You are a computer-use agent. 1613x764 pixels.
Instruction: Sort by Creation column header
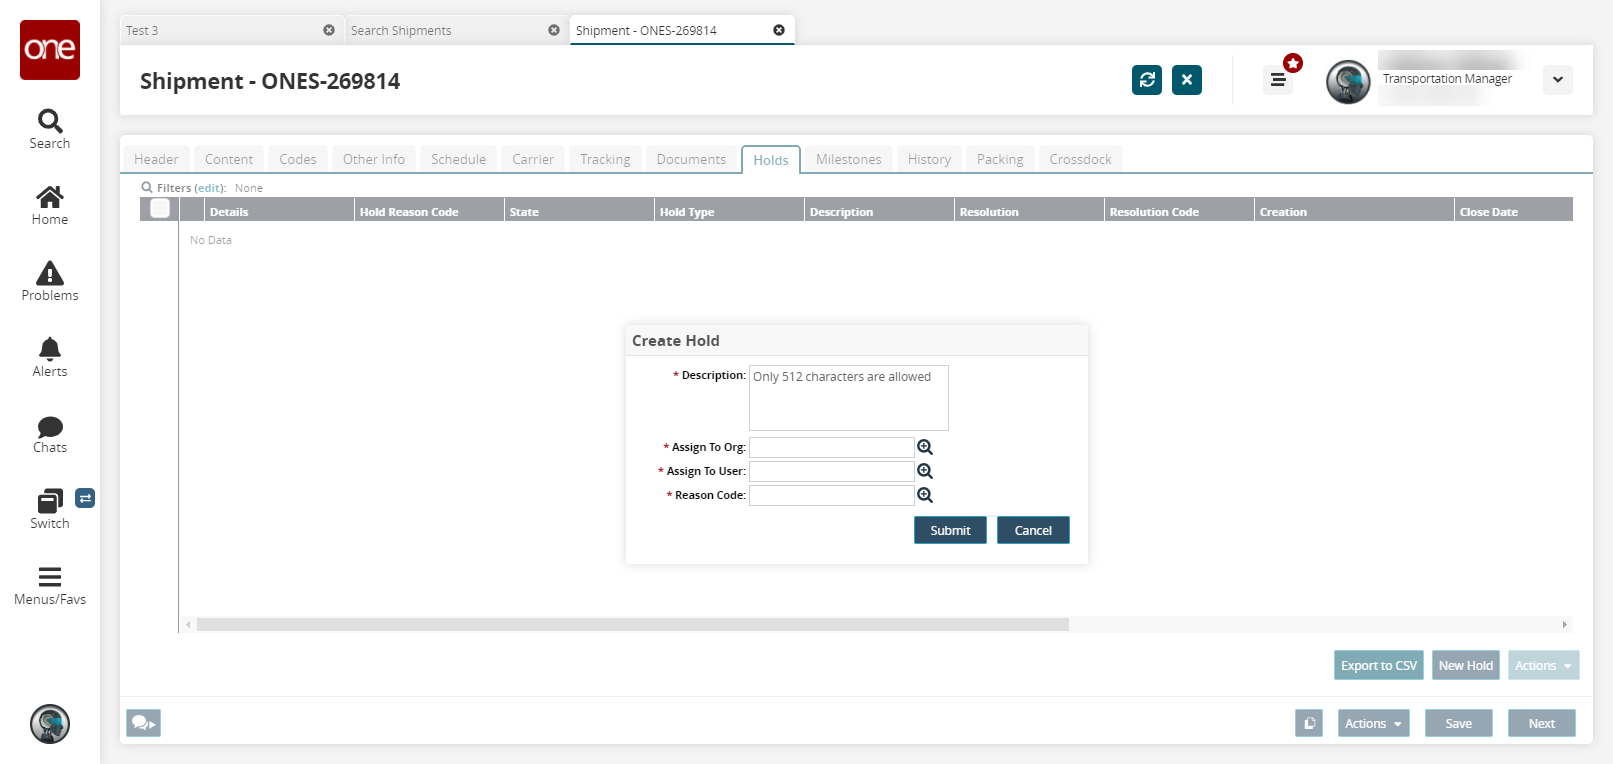point(1354,210)
